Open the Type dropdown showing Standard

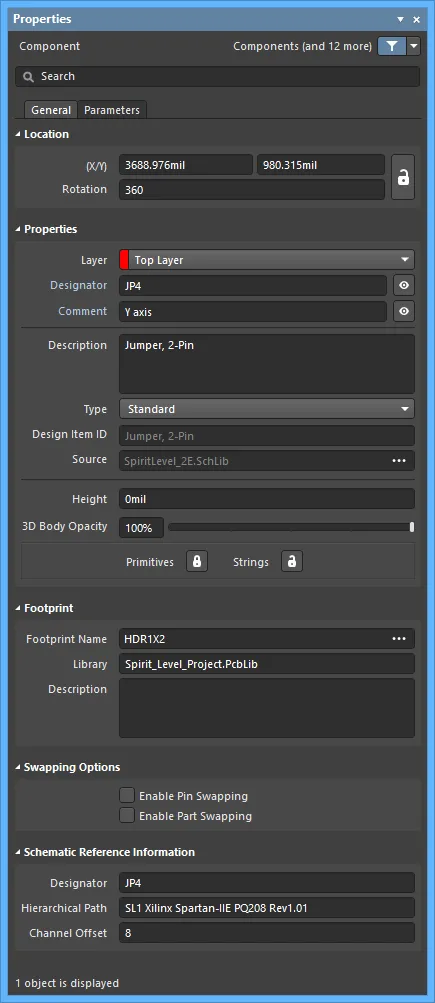coord(267,409)
